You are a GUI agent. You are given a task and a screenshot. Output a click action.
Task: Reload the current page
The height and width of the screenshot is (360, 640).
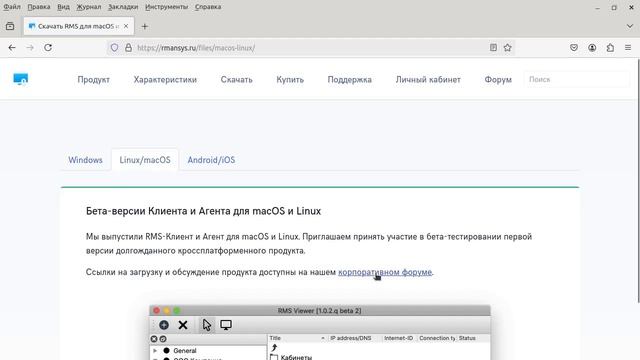48,48
